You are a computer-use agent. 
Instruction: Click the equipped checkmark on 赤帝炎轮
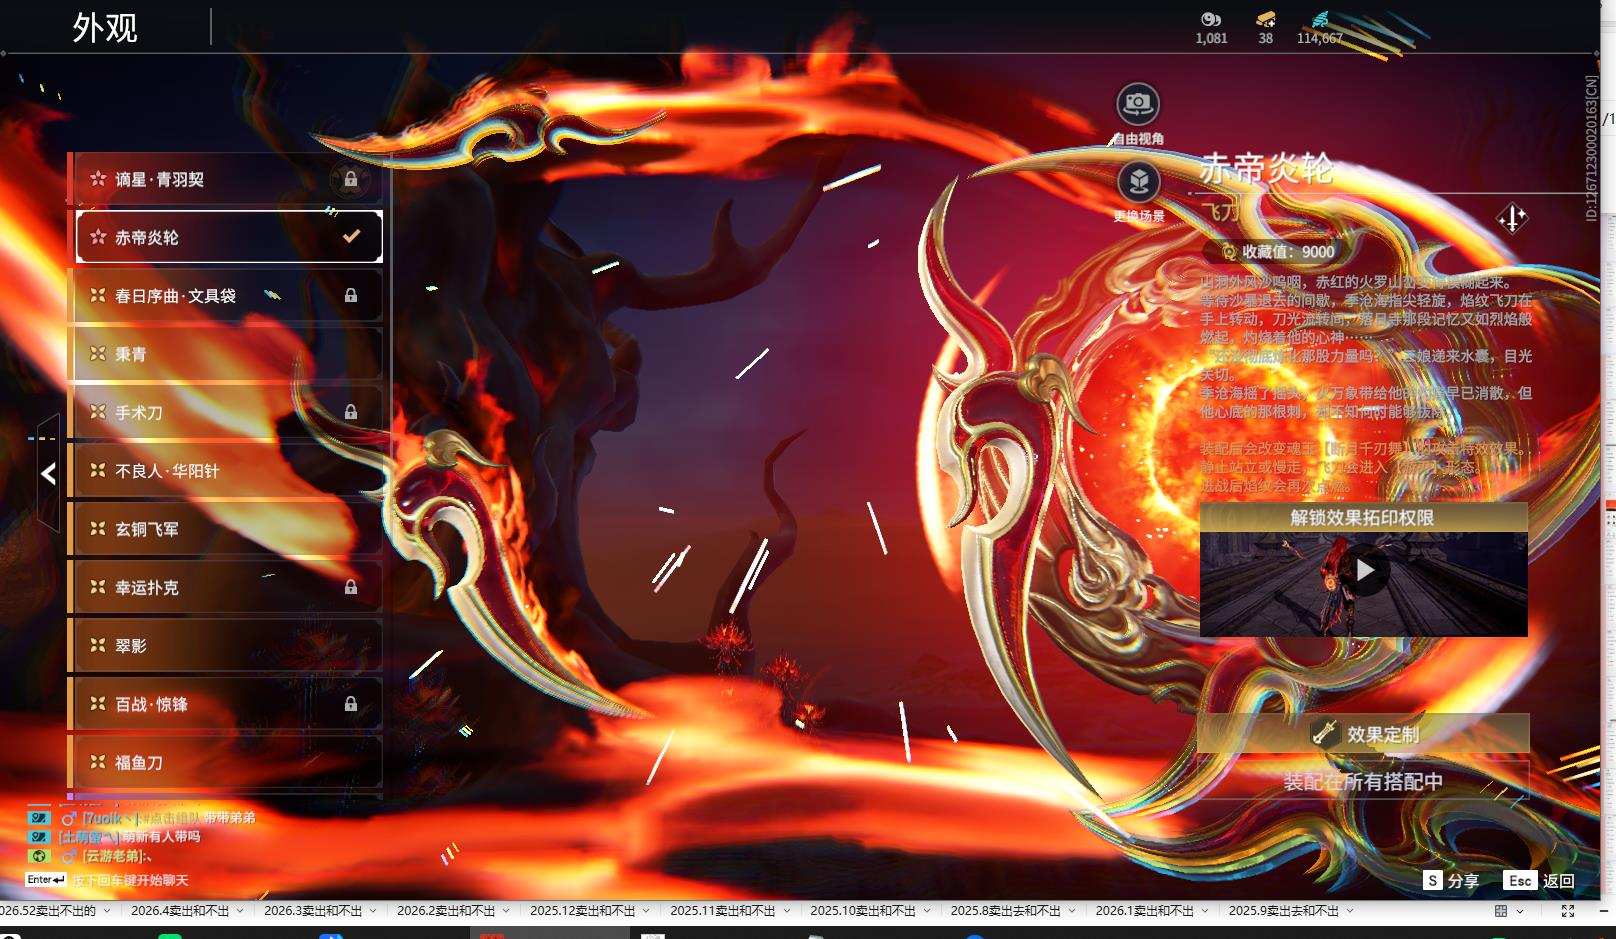pyautogui.click(x=351, y=237)
